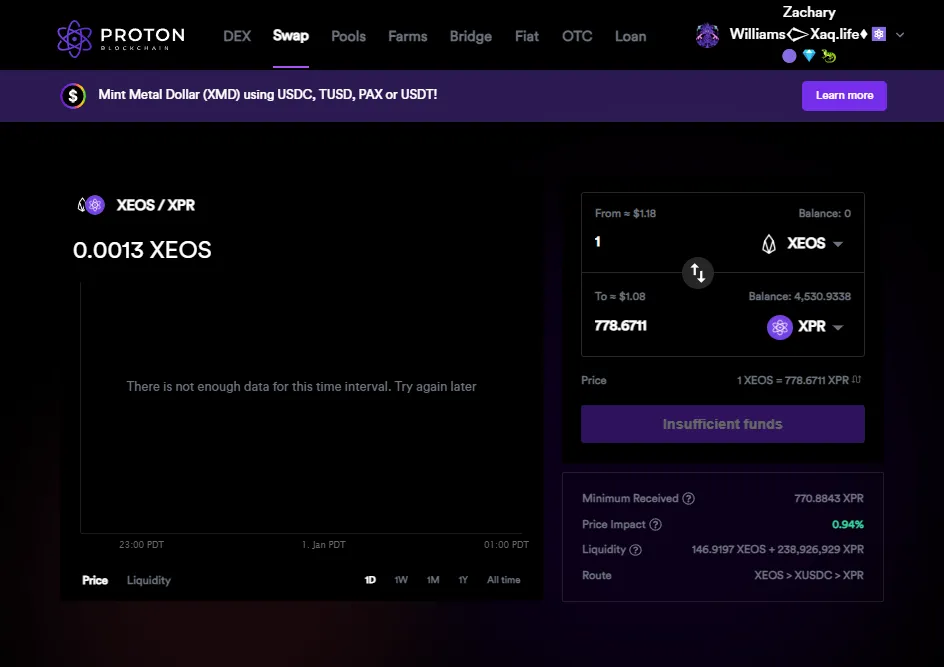
Task: Click the Metal Dollar coin icon
Action: (x=73, y=96)
